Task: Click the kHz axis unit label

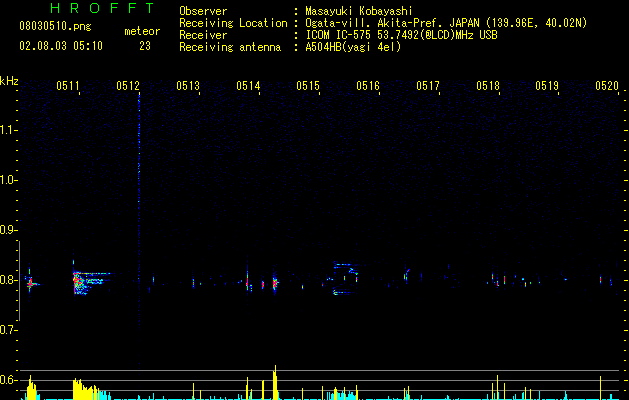Action: click(9, 81)
